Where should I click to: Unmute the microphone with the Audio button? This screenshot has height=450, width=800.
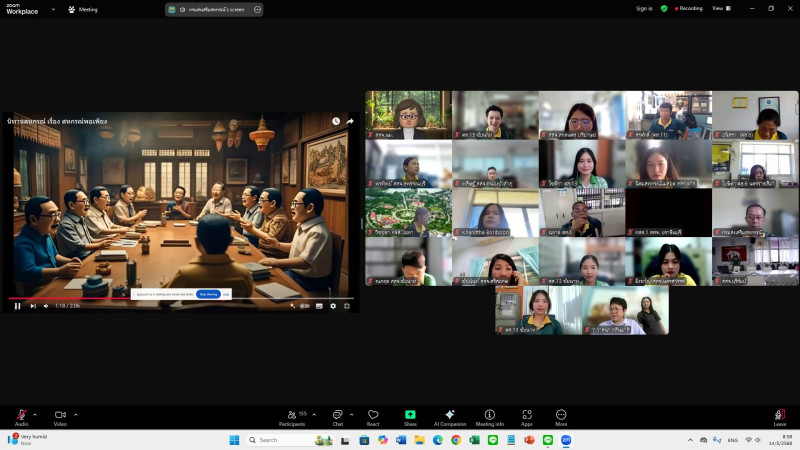pyautogui.click(x=21, y=417)
